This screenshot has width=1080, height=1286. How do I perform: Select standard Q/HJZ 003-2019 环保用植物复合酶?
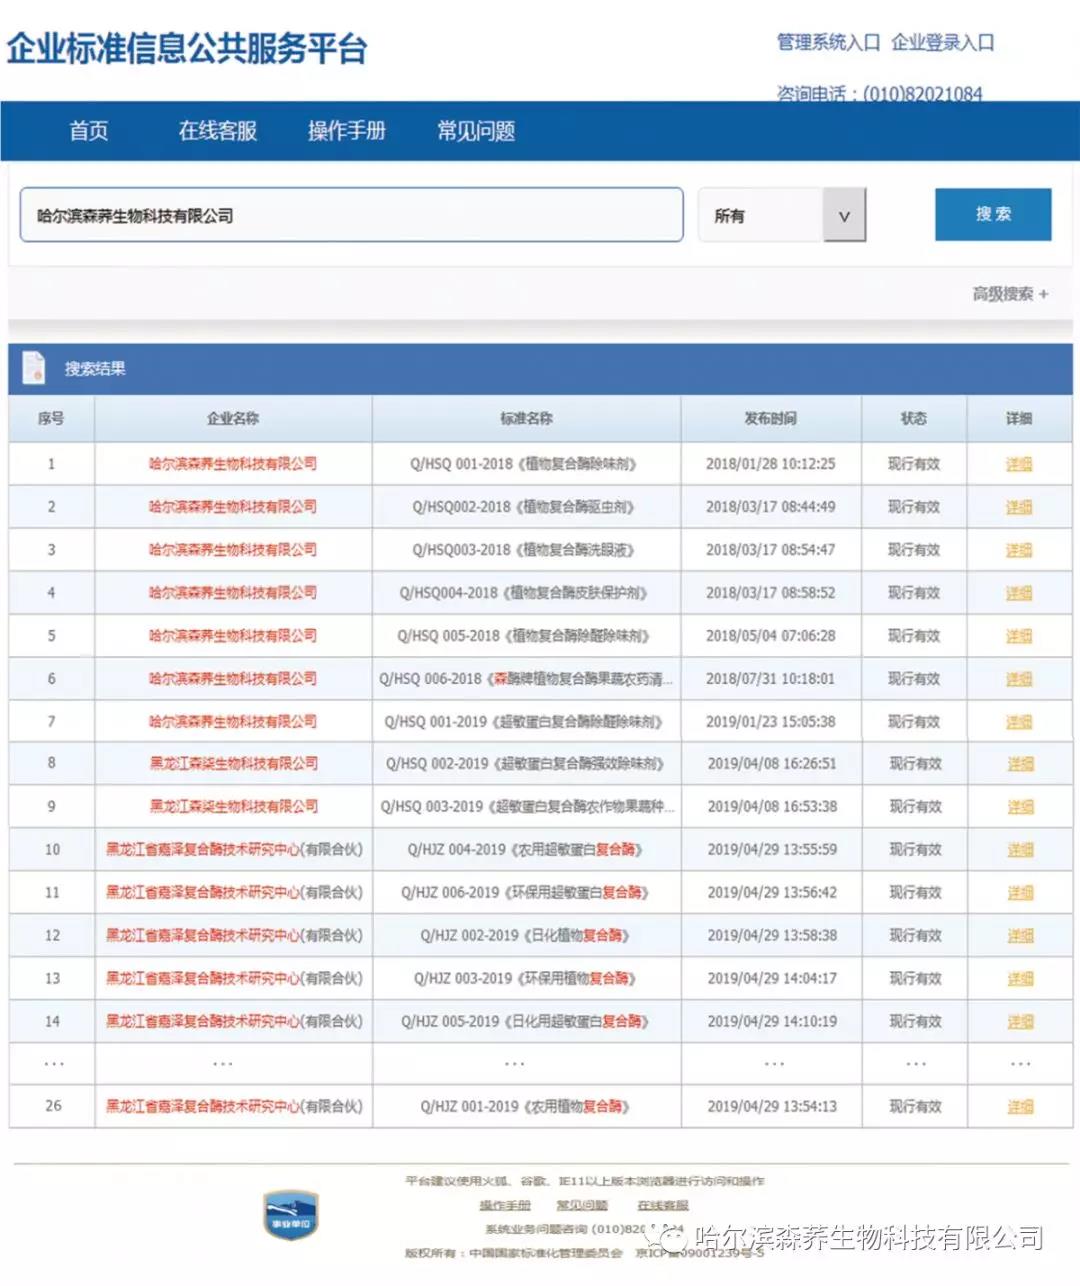[525, 979]
